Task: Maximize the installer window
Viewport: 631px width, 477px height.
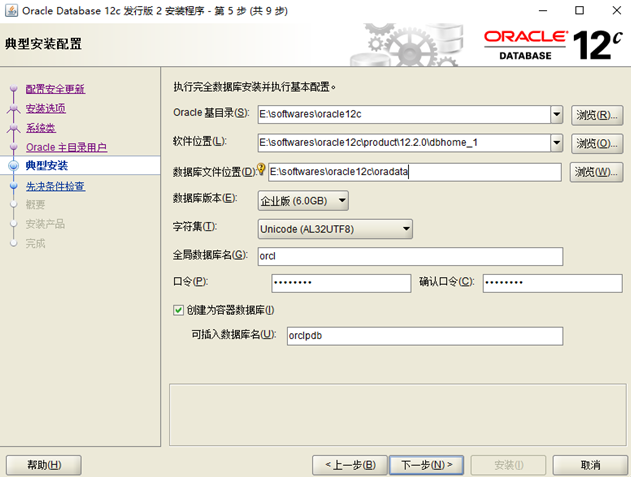Action: pyautogui.click(x=579, y=10)
